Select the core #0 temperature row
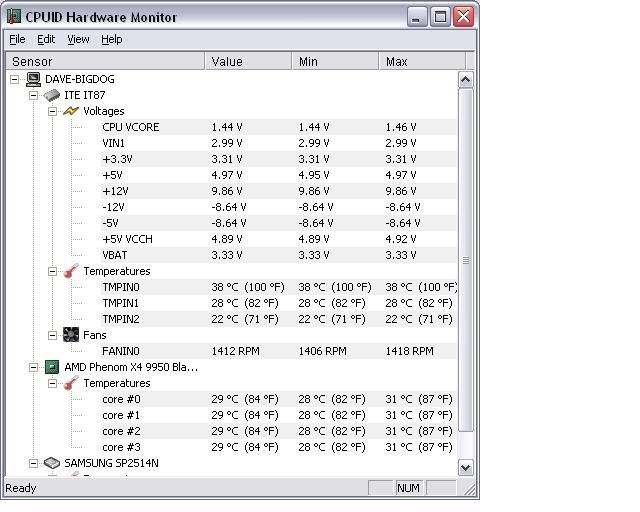Image resolution: width=640 pixels, height=512 pixels. pyautogui.click(x=279, y=399)
